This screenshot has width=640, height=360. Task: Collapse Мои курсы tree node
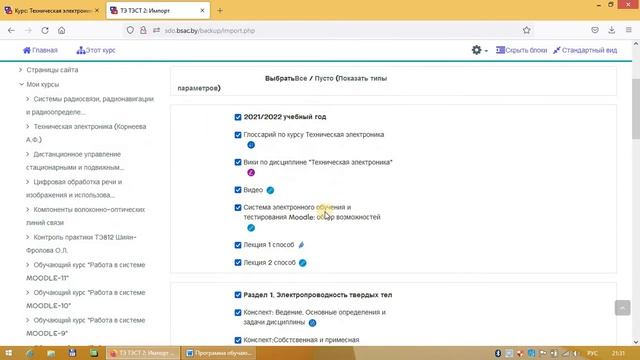21,84
